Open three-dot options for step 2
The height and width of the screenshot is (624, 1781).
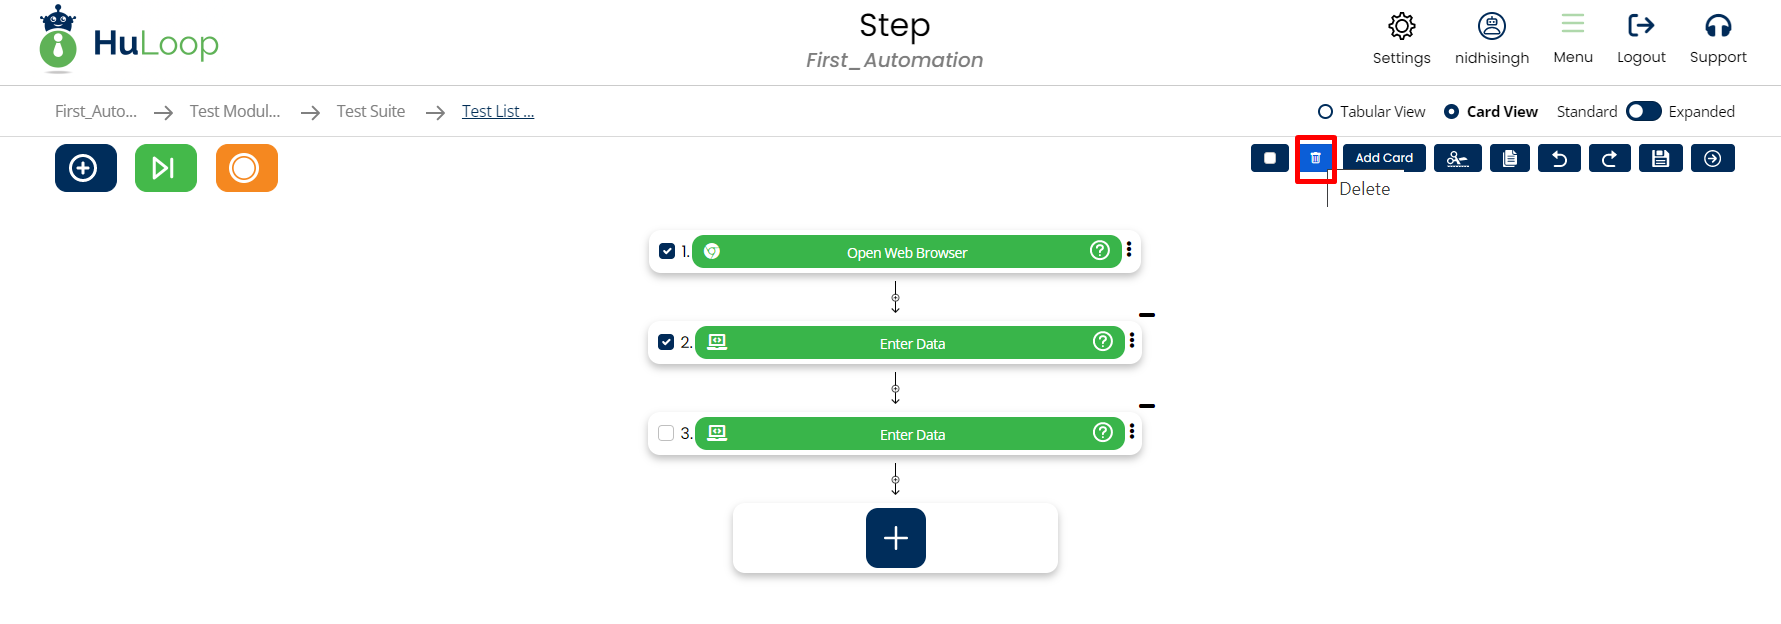(1132, 340)
